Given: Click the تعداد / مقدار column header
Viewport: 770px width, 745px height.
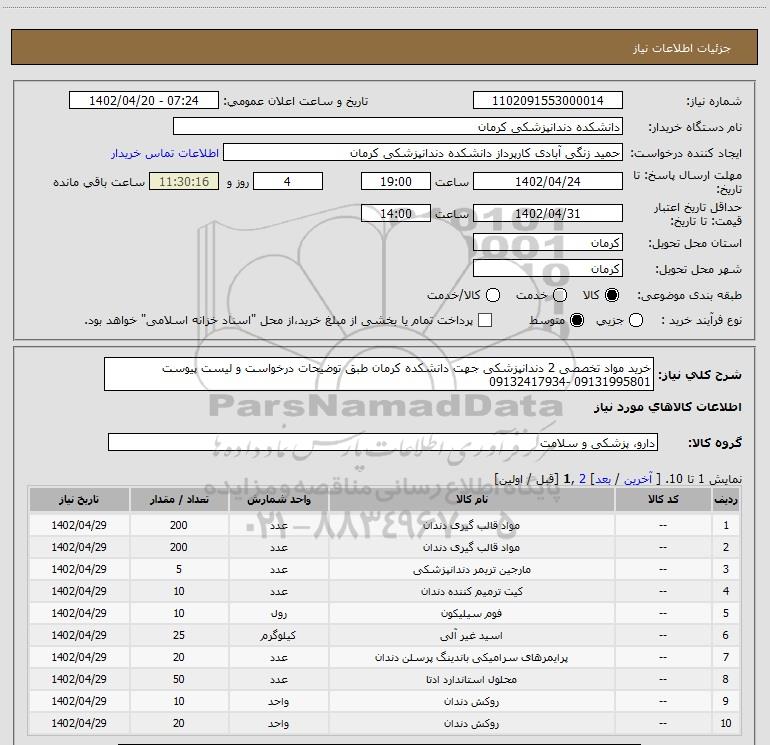Looking at the screenshot, I should (179, 499).
